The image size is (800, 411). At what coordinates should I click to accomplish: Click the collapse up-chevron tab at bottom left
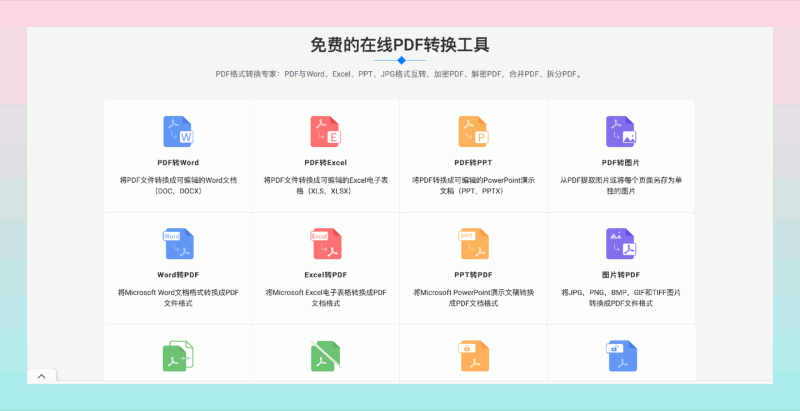(x=42, y=376)
